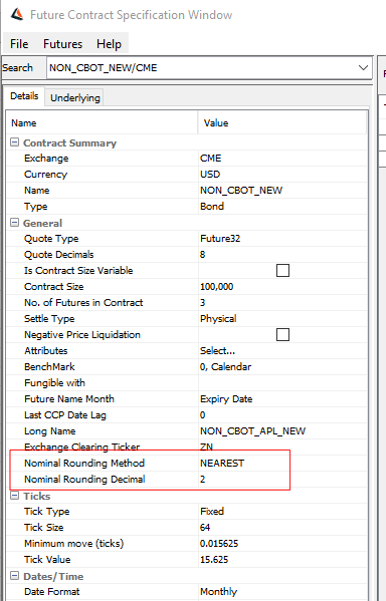
Task: Click the Date Format value Monthly
Action: (218, 591)
